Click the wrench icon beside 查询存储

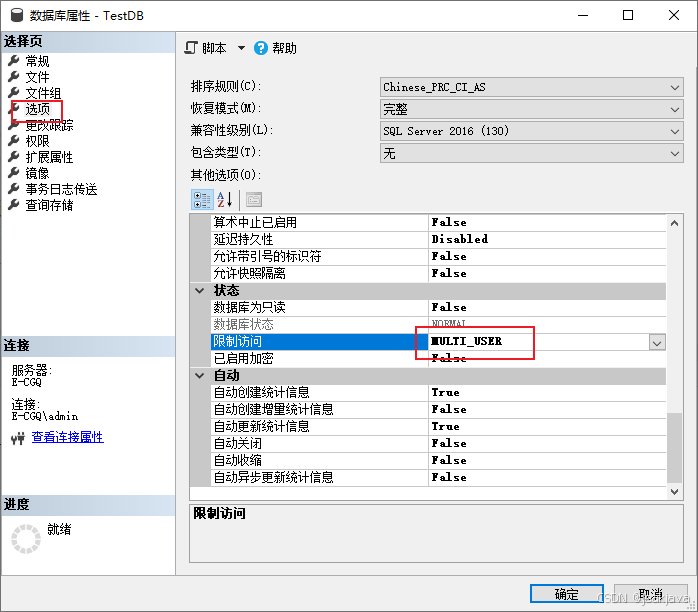[x=14, y=204]
